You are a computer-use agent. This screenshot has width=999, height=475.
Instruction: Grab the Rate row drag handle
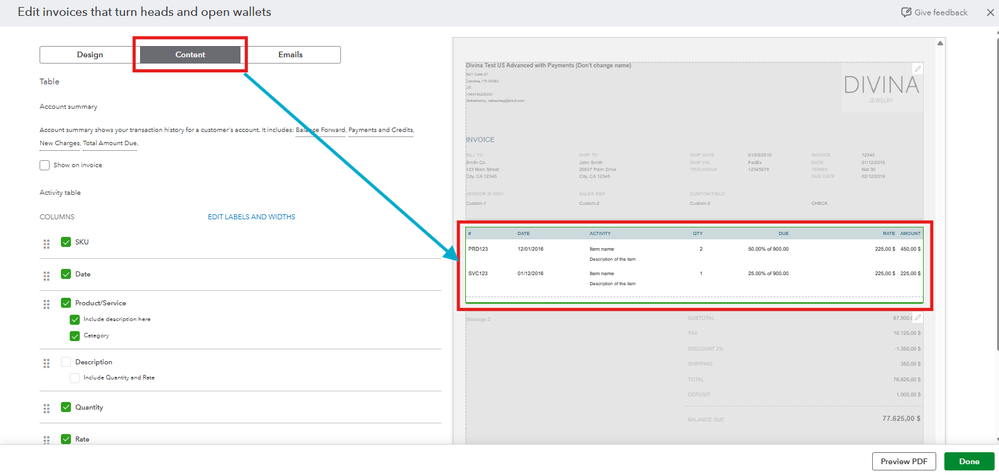click(x=46, y=440)
